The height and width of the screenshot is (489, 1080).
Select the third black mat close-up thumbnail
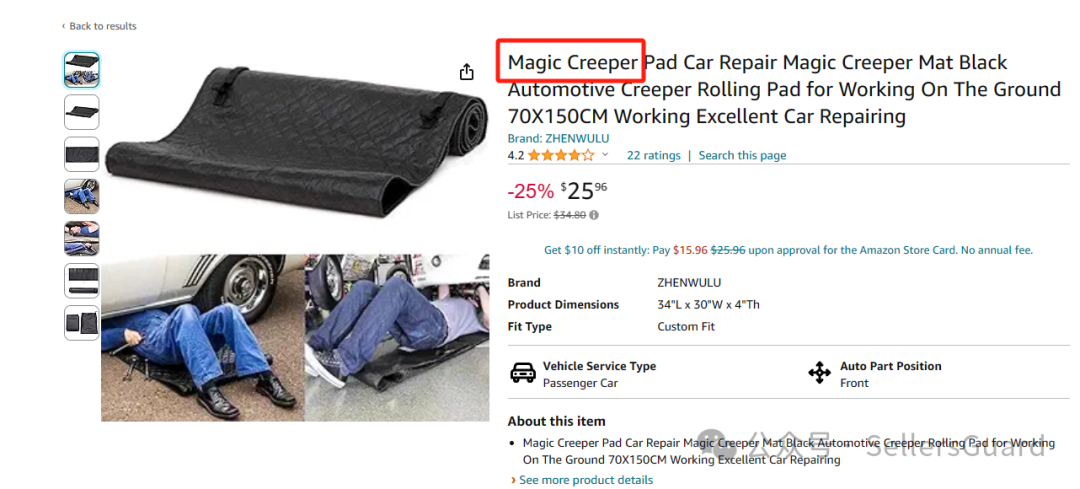tap(82, 154)
